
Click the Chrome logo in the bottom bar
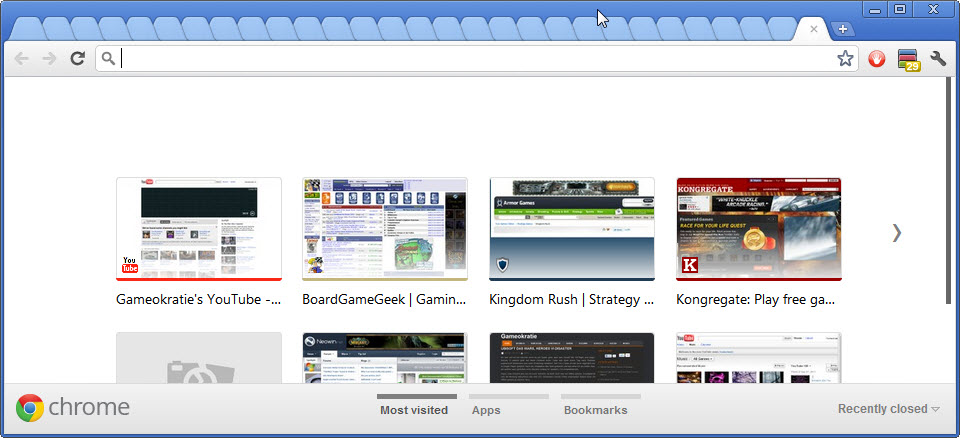[x=30, y=408]
